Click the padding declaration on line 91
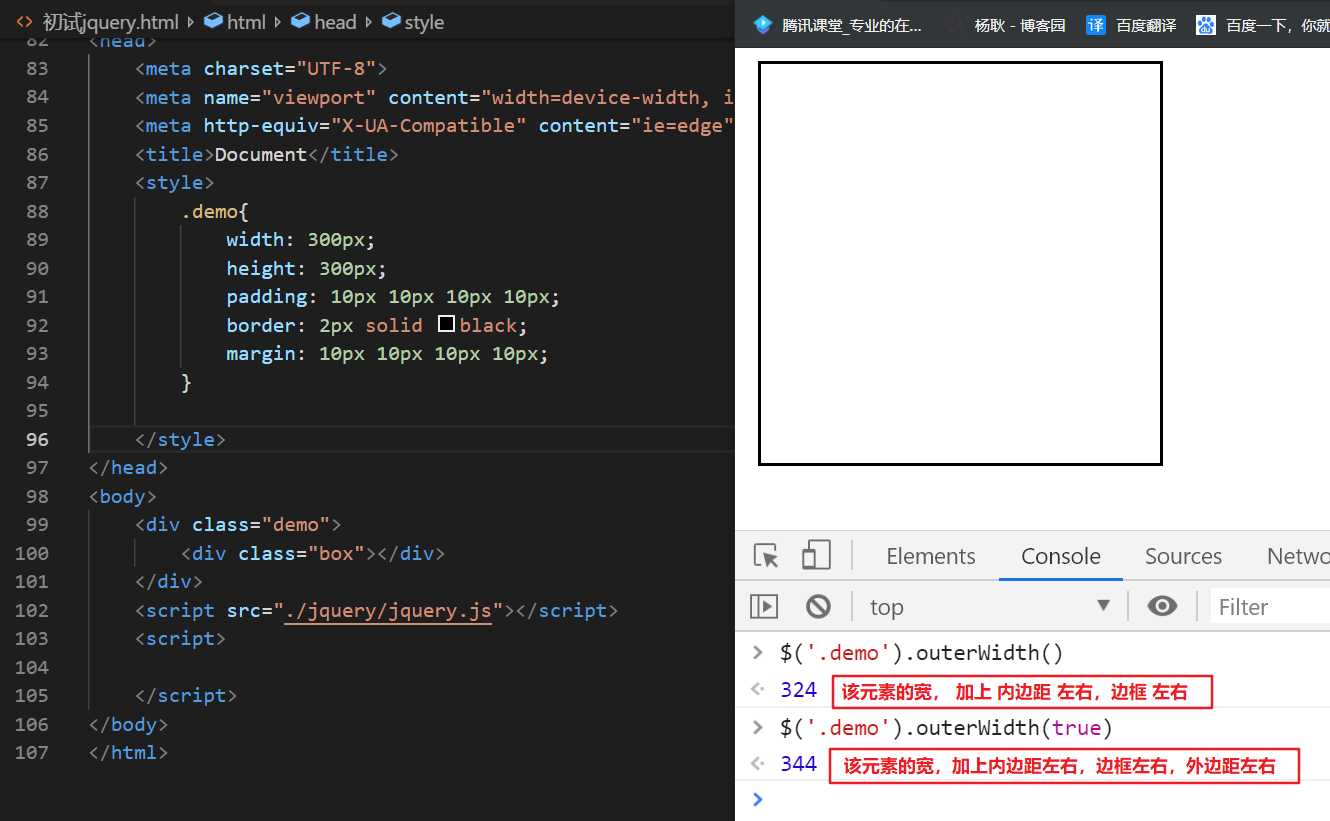Image resolution: width=1330 pixels, height=821 pixels. 393,296
